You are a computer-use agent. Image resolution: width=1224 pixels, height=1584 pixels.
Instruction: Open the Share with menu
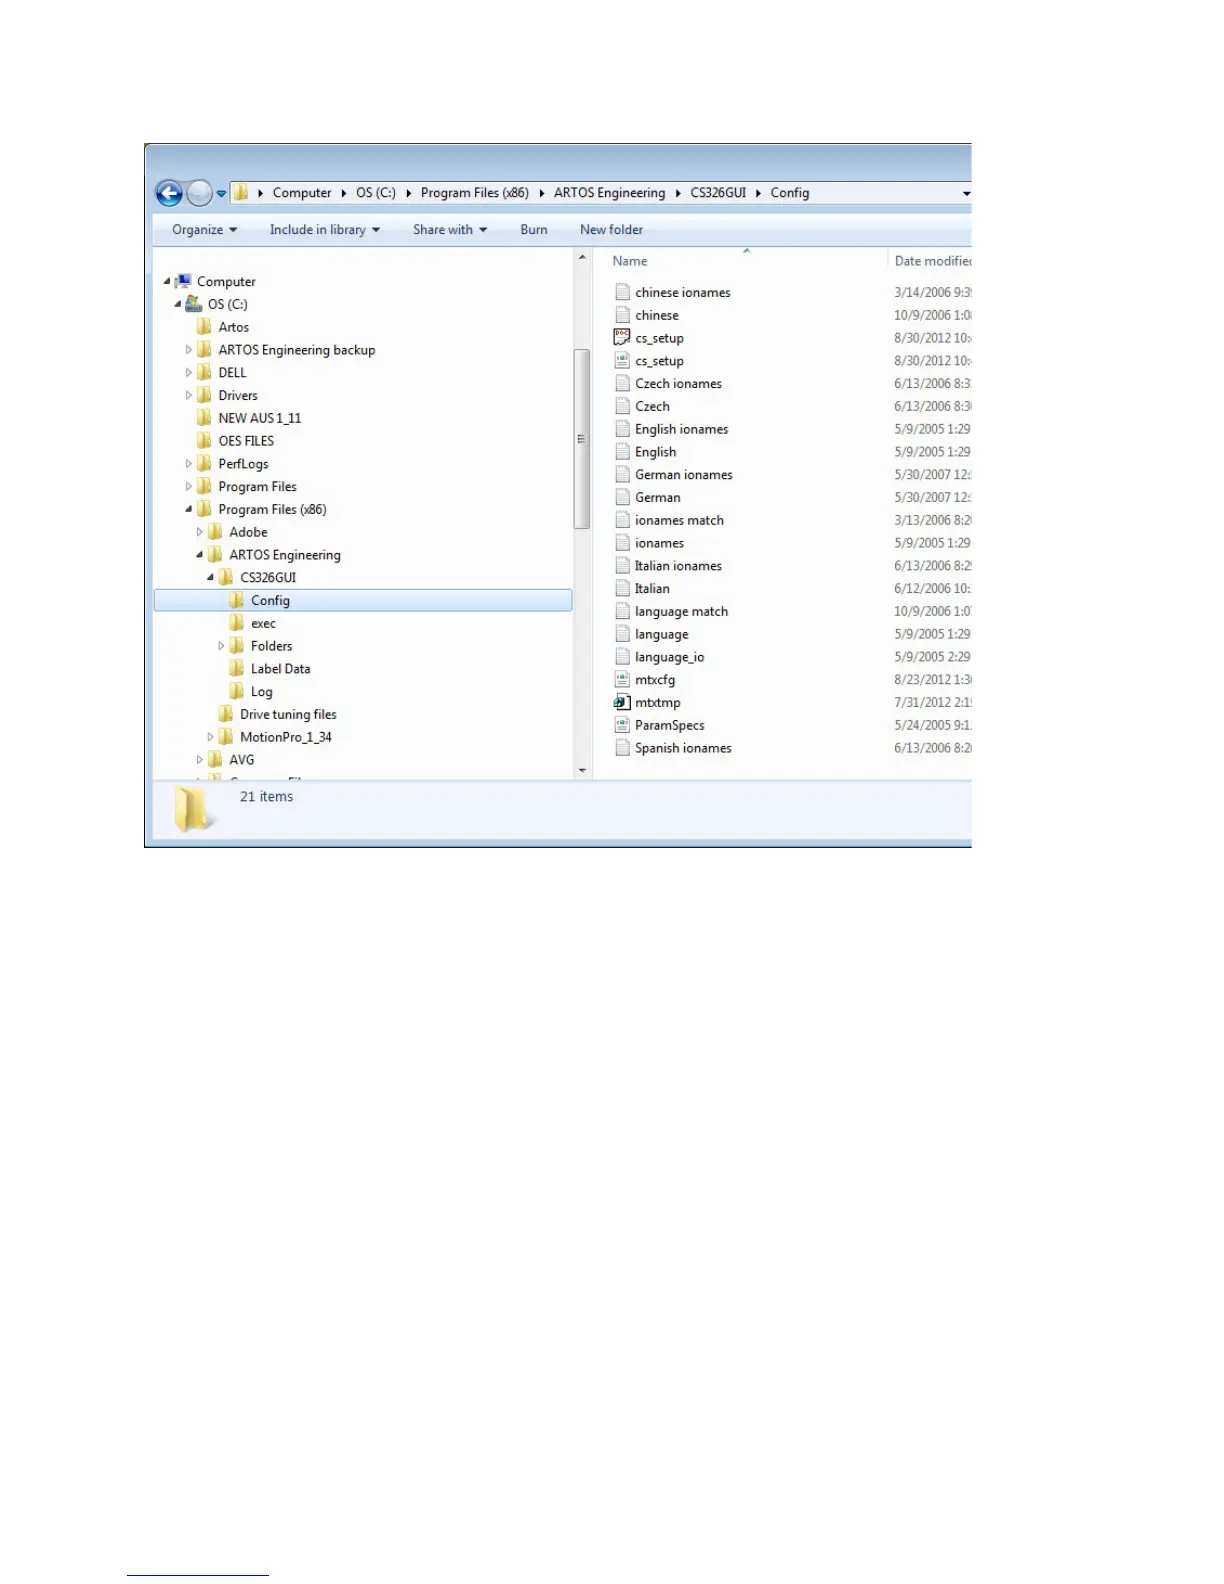pyautogui.click(x=450, y=230)
